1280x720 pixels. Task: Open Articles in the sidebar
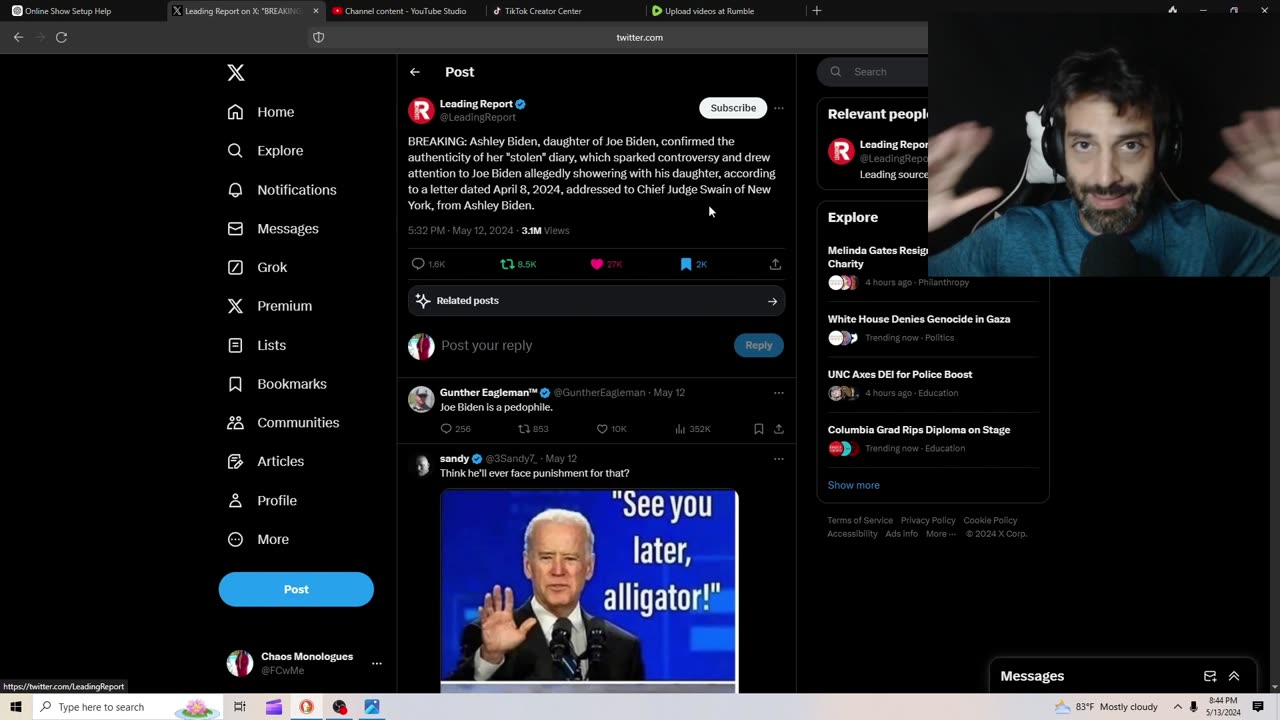266,461
